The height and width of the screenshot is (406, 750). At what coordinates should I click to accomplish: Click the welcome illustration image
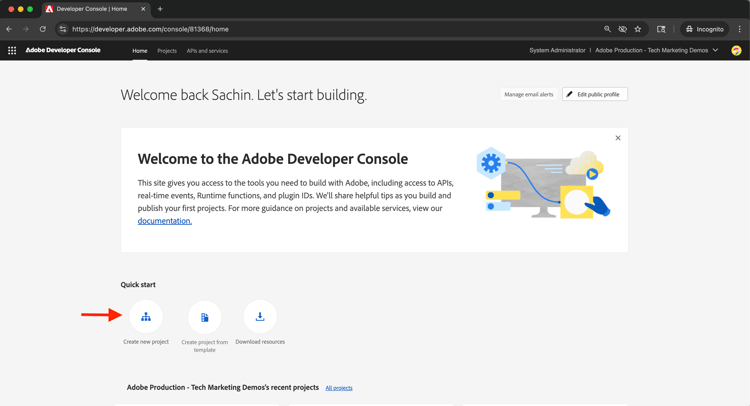coord(543,184)
